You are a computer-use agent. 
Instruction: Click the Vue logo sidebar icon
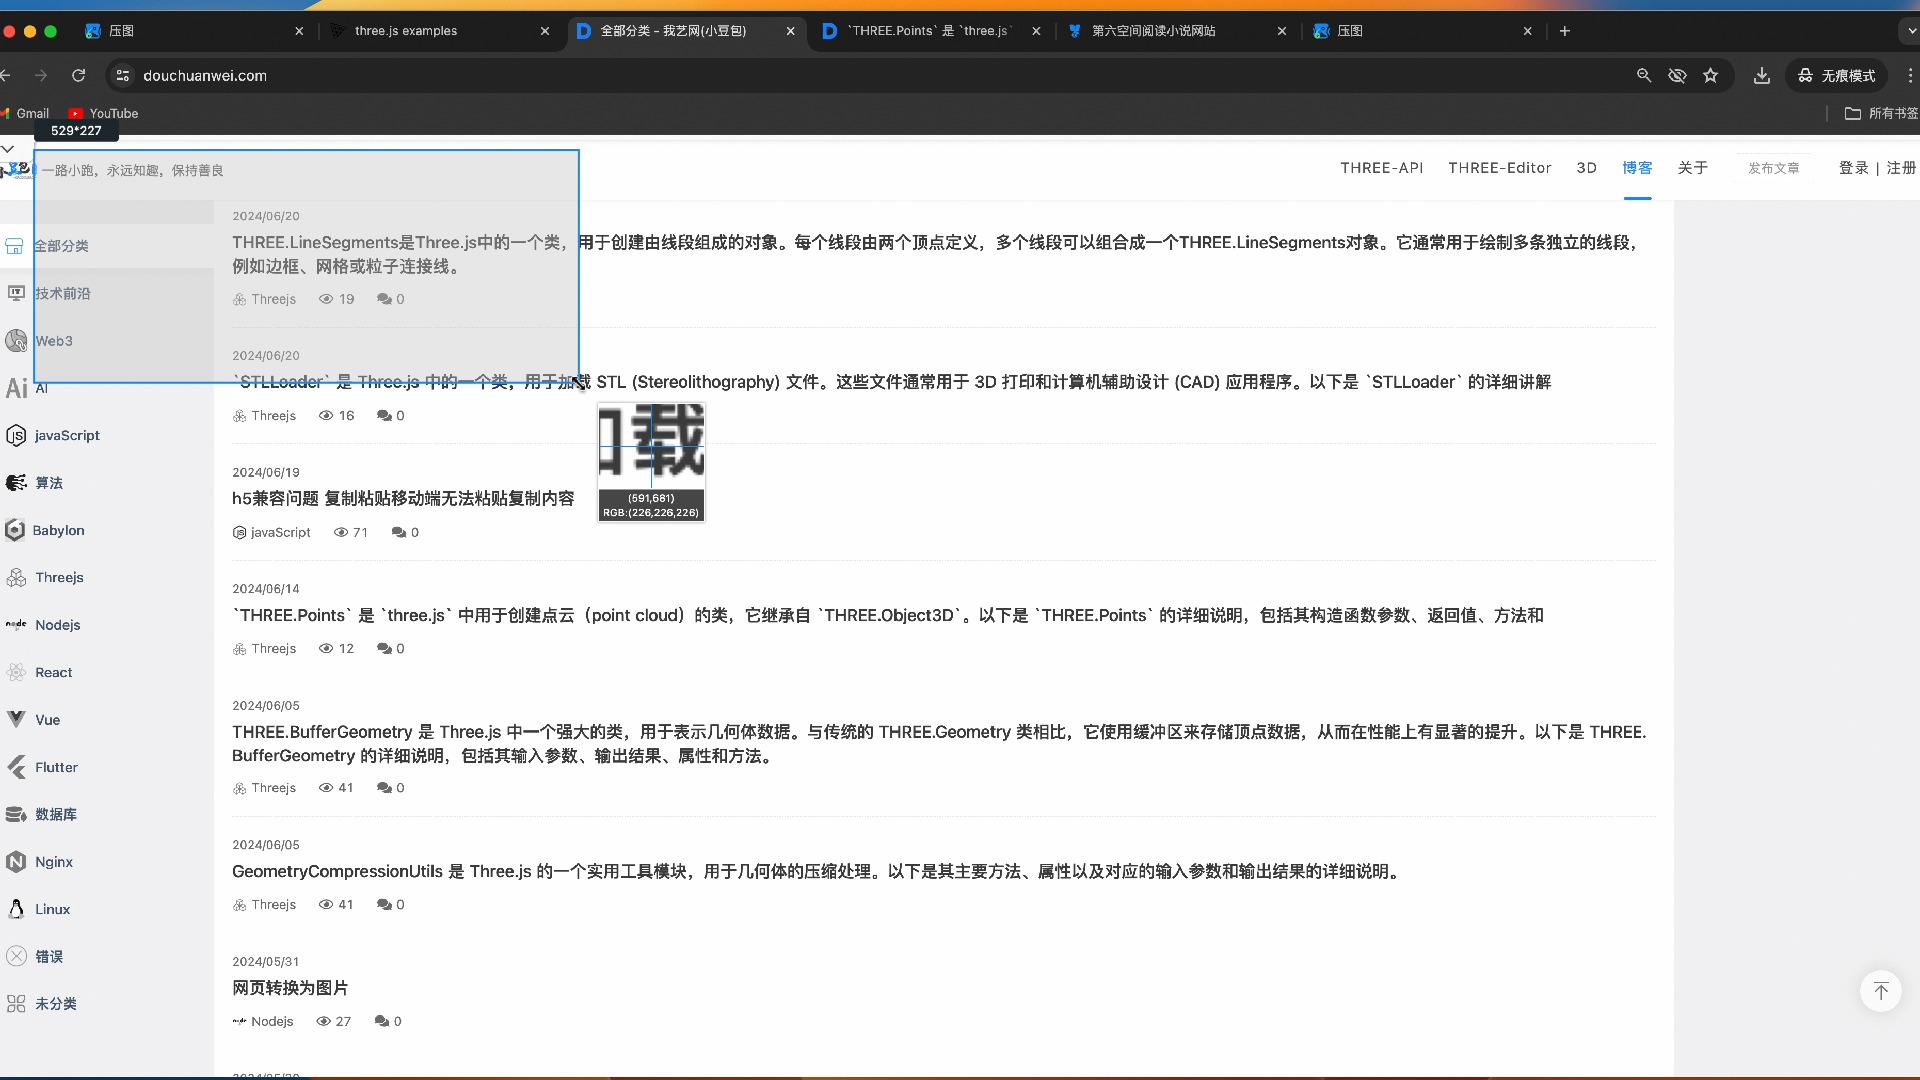tap(16, 719)
